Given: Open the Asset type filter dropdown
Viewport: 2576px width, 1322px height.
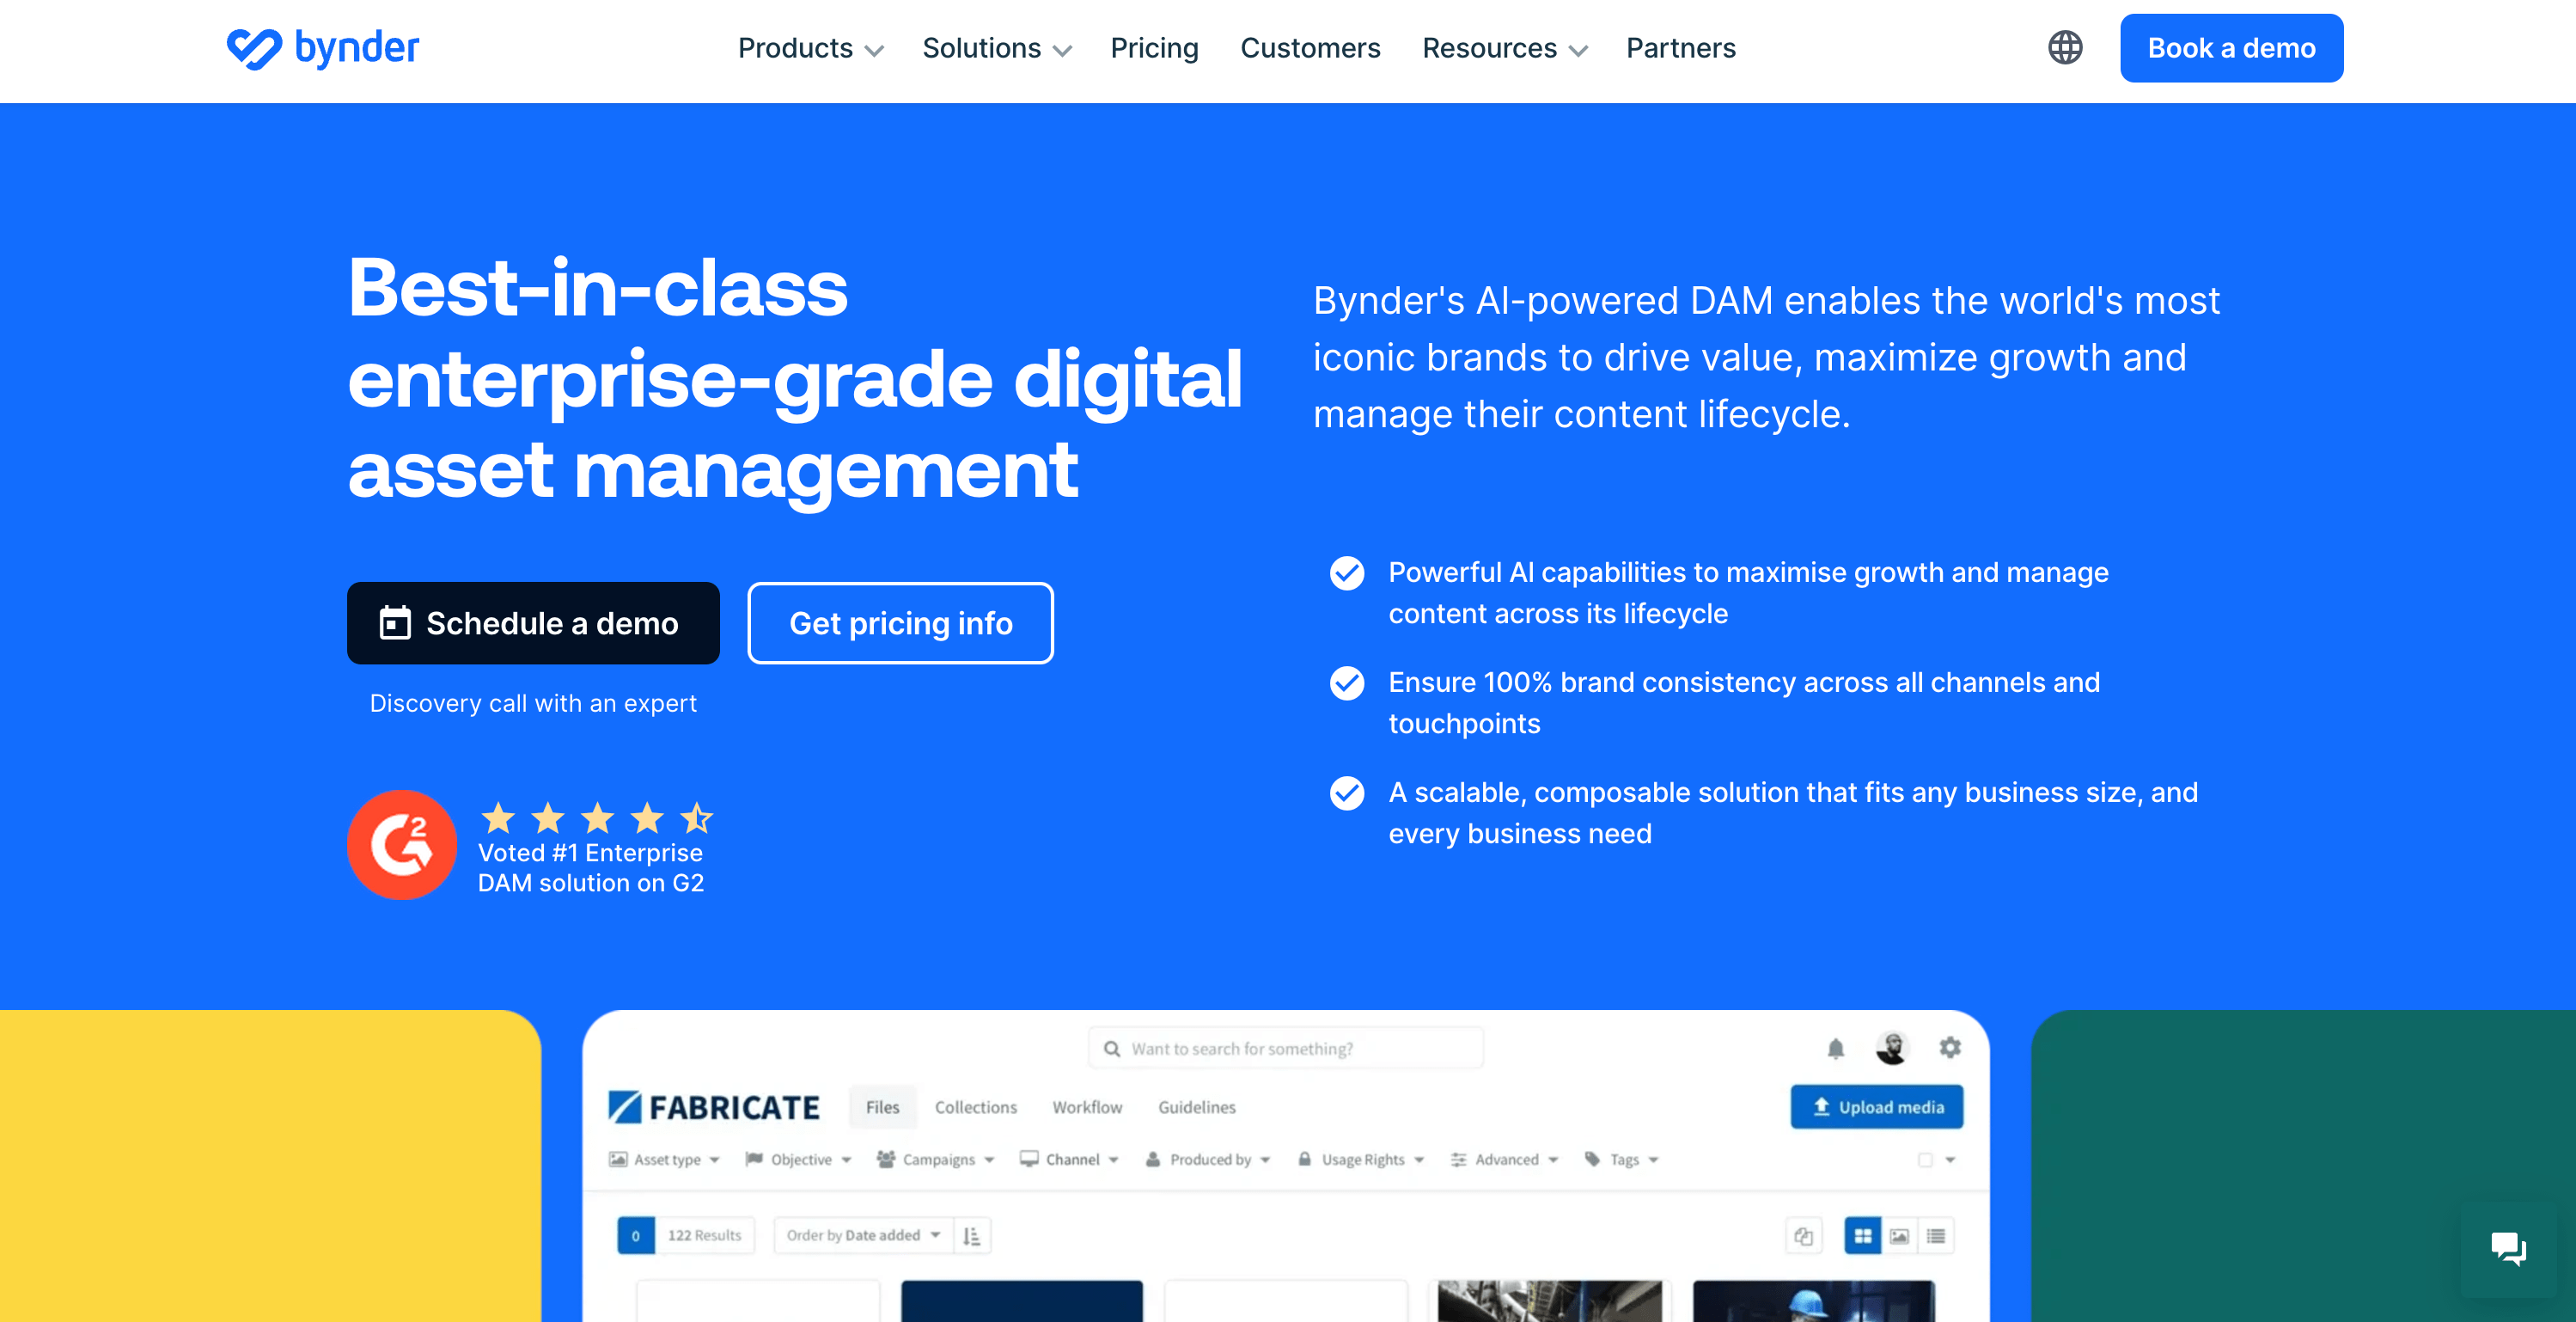Looking at the screenshot, I should (664, 1160).
